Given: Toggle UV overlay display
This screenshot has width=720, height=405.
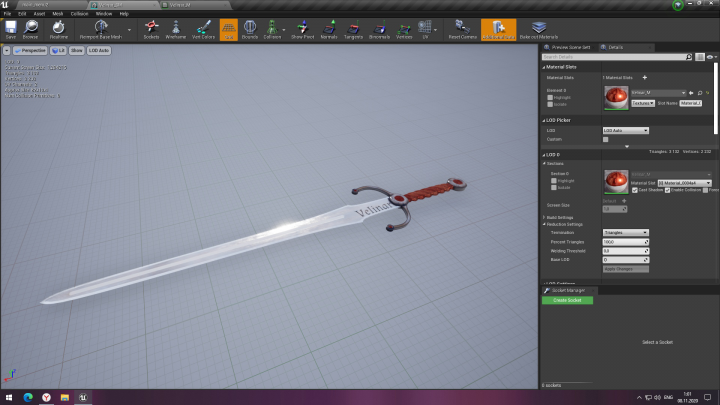Looking at the screenshot, I should pos(425,29).
